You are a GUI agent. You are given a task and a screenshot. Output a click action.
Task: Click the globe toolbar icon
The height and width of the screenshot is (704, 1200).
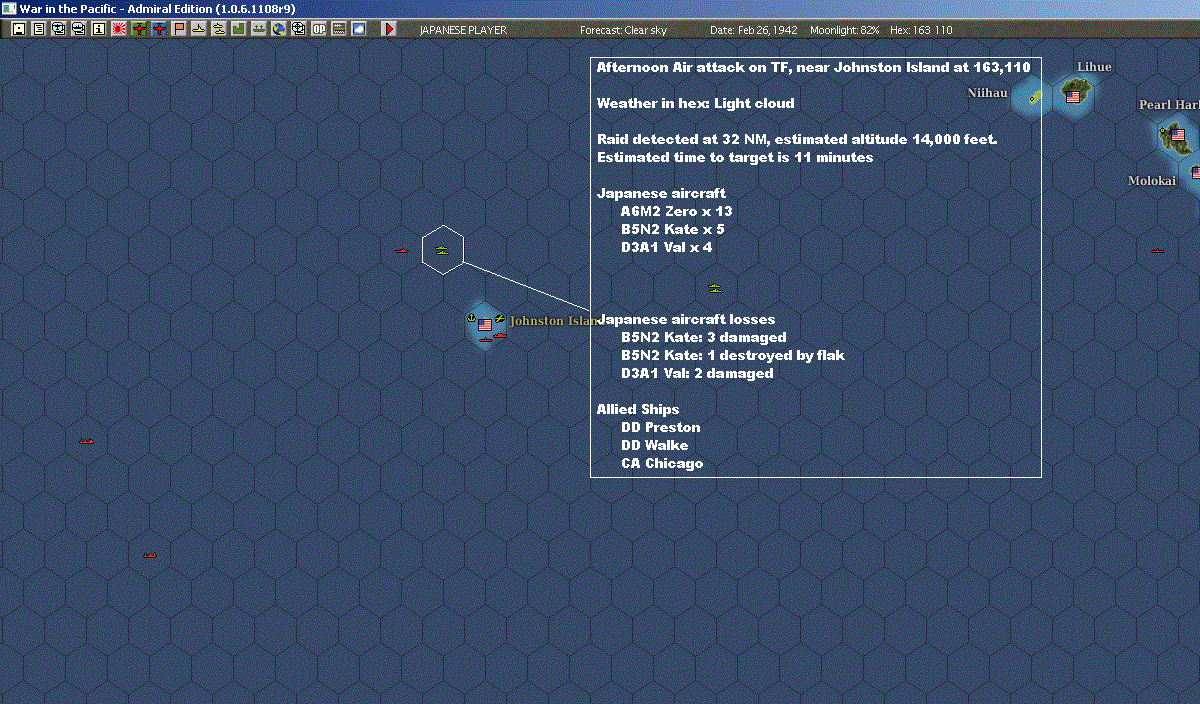point(278,29)
